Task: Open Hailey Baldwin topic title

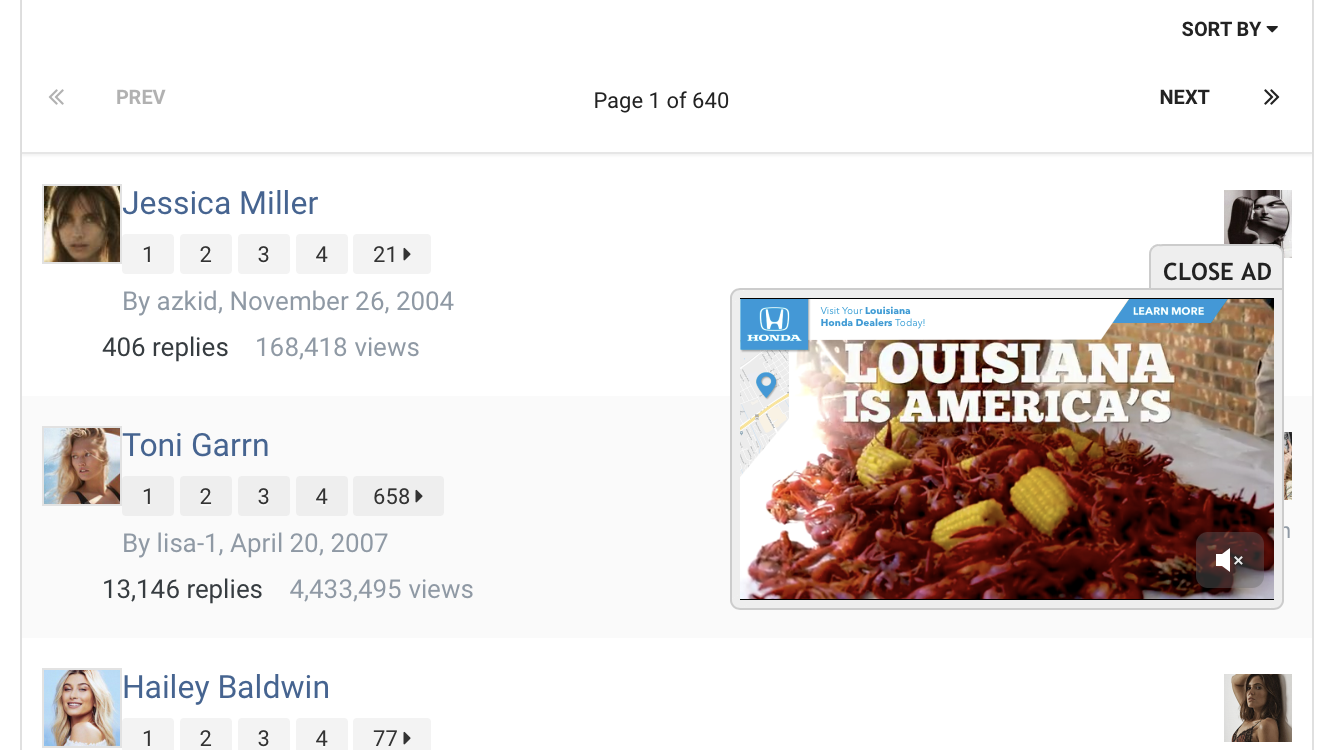Action: pyautogui.click(x=226, y=687)
